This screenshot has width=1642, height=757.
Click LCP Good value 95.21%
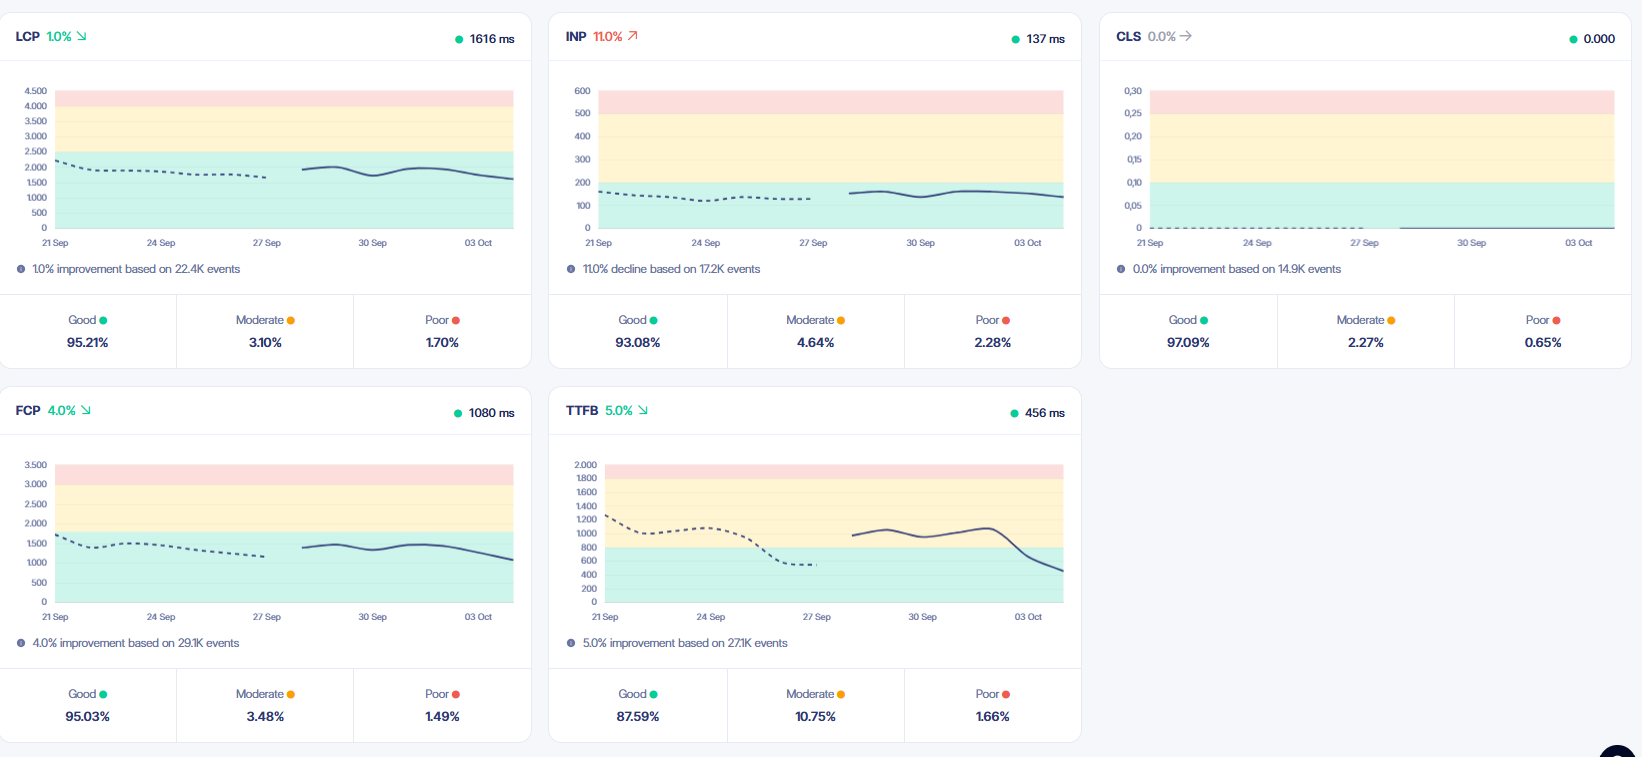tap(88, 342)
